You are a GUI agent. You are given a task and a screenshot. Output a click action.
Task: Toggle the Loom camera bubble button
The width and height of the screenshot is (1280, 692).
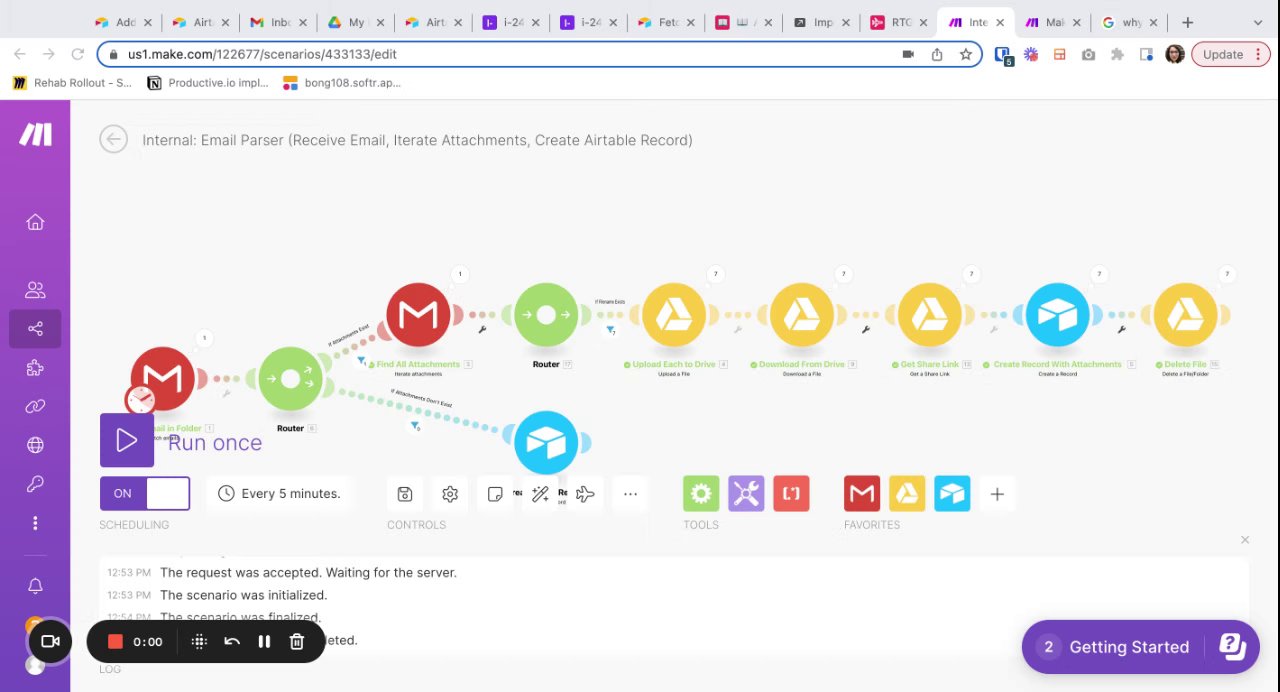(x=50, y=642)
